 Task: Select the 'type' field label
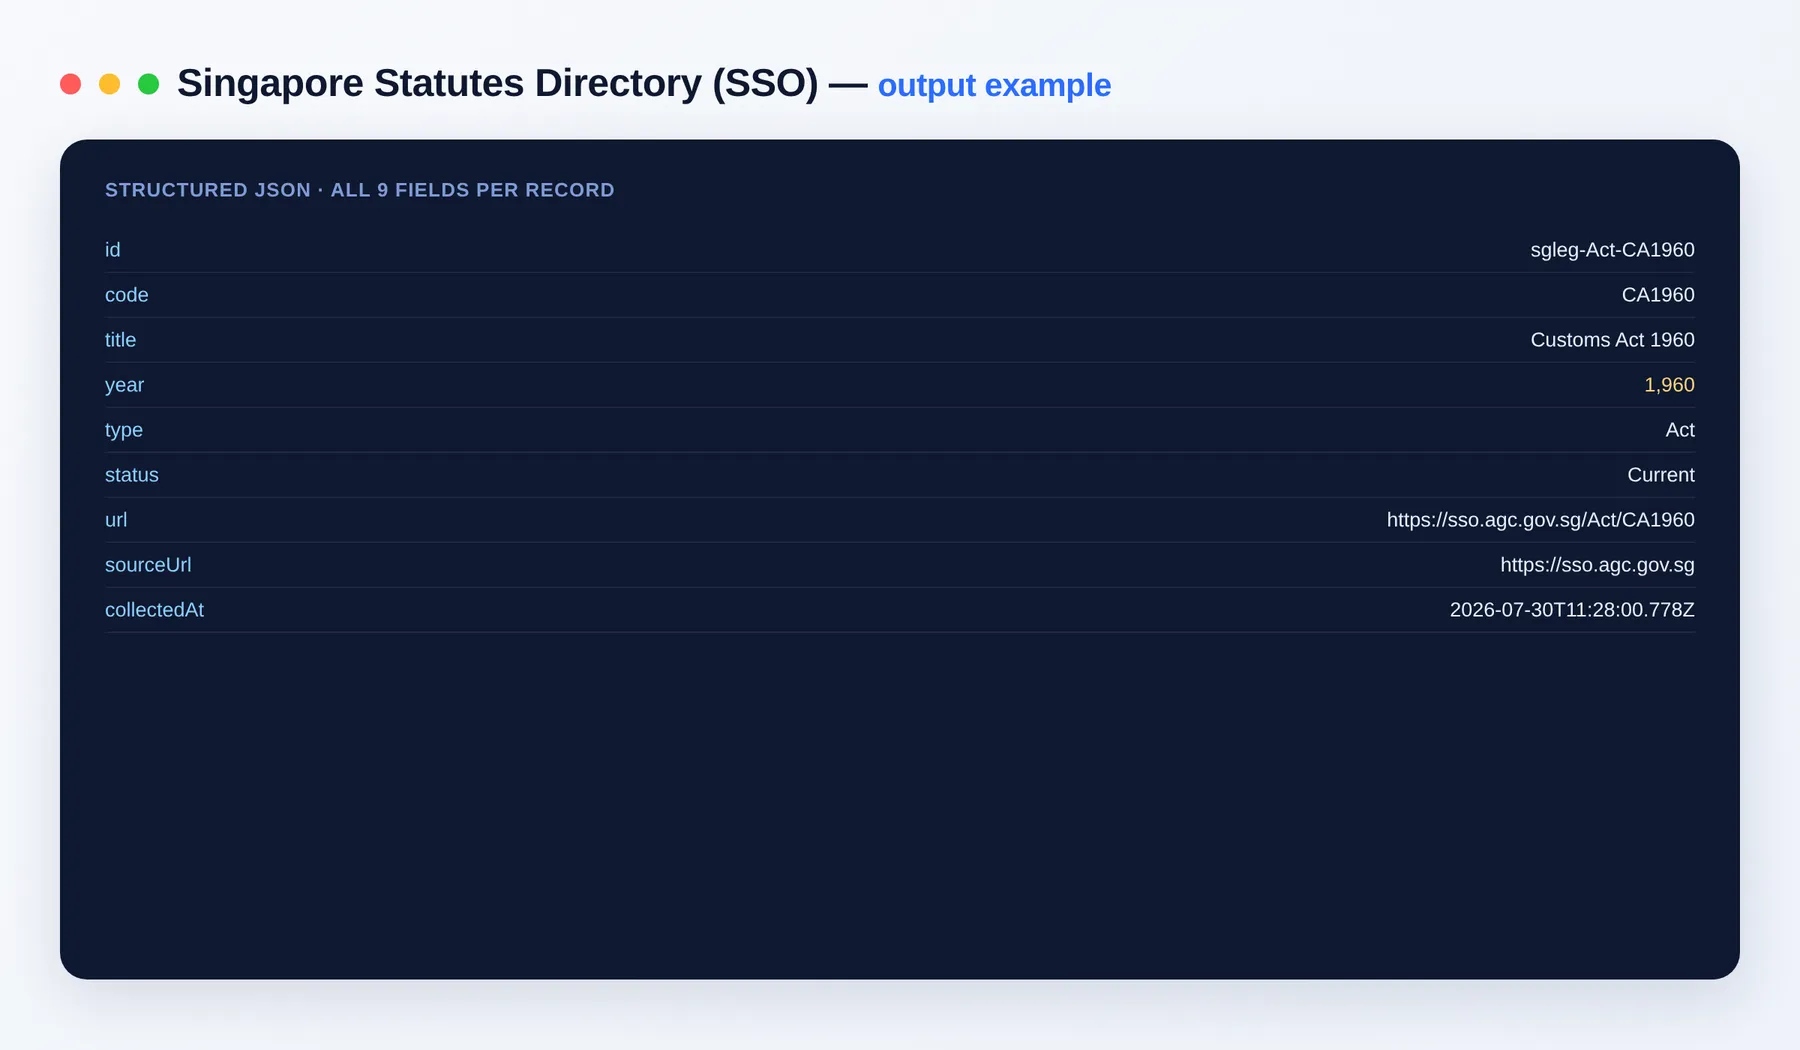tap(124, 430)
